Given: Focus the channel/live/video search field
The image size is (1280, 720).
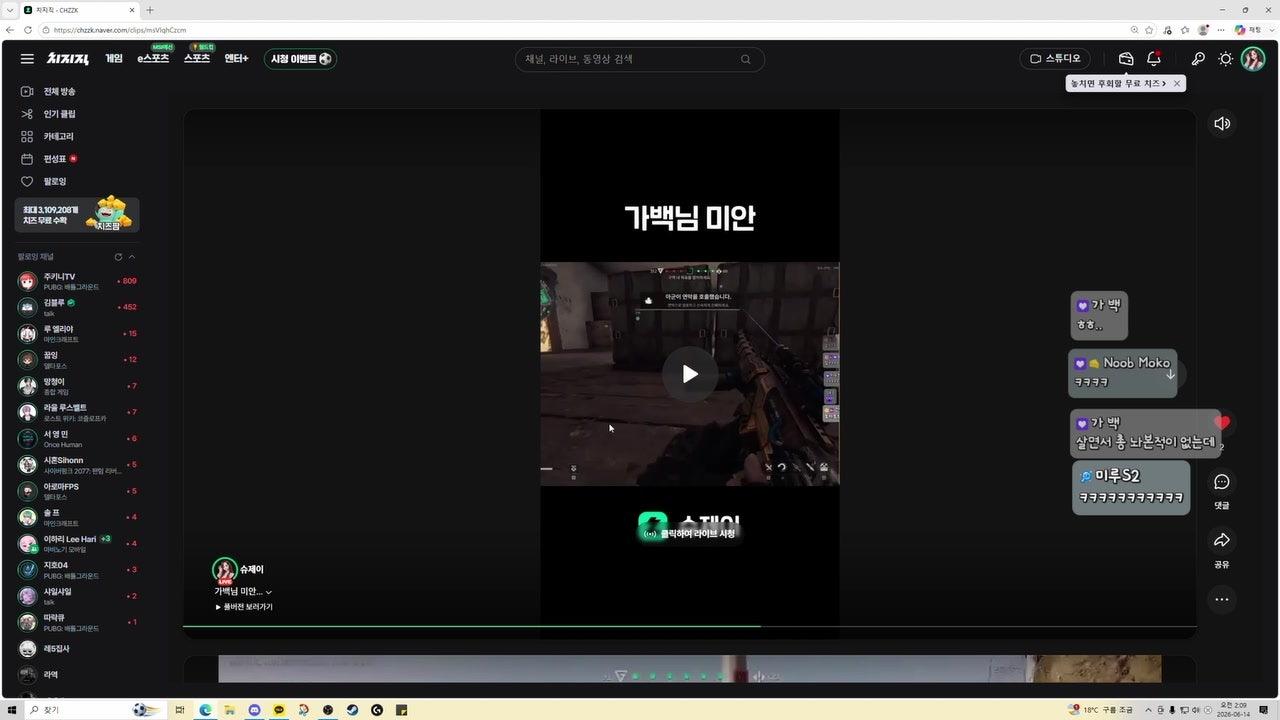Looking at the screenshot, I should 640,59.
